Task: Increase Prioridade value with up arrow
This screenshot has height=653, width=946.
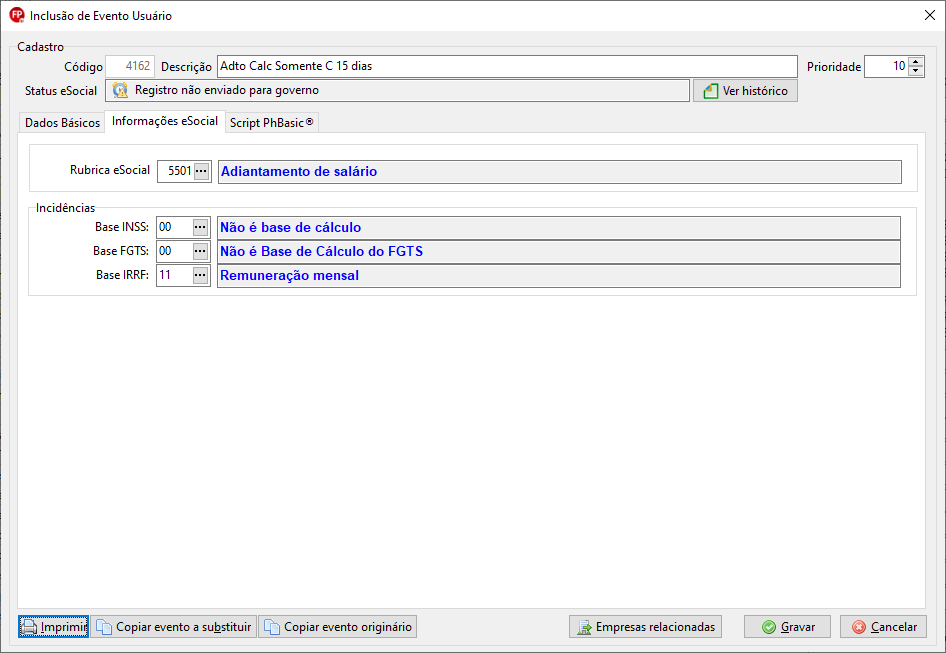Action: [x=916, y=62]
